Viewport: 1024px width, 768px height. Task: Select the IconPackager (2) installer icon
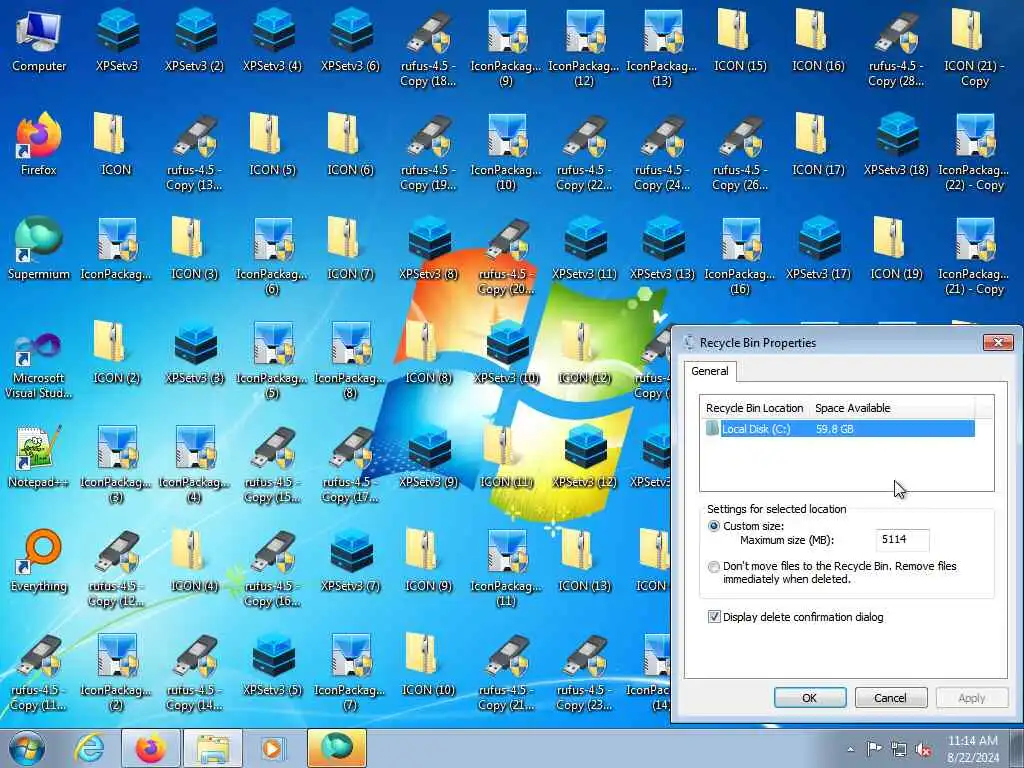[117, 673]
